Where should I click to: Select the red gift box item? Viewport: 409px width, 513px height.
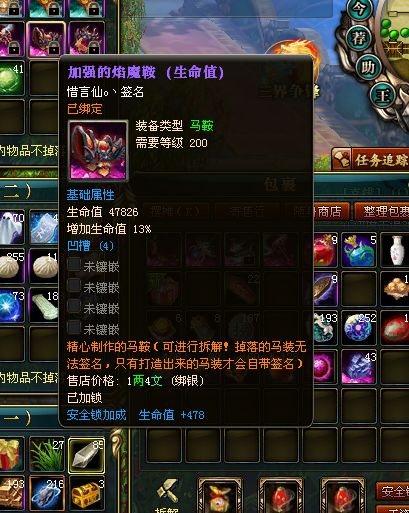[x=12, y=454]
